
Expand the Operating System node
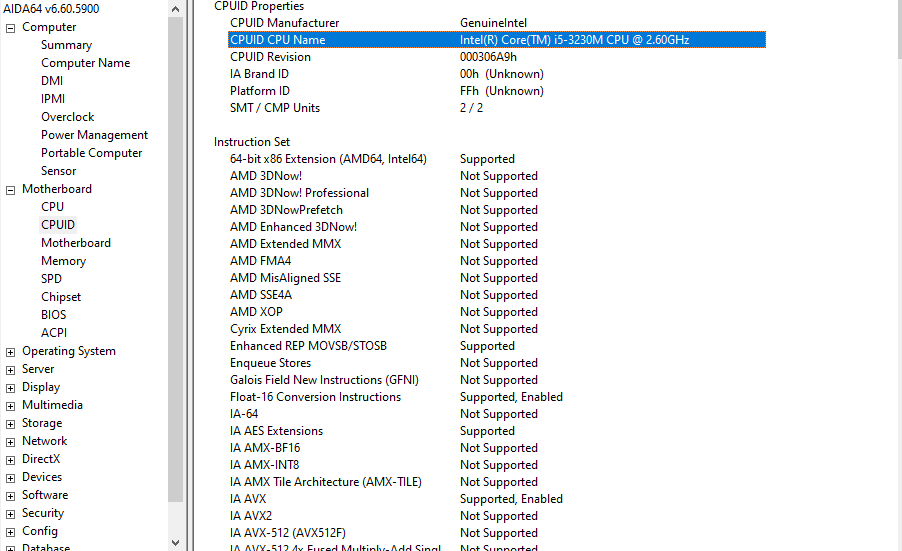[10, 353]
